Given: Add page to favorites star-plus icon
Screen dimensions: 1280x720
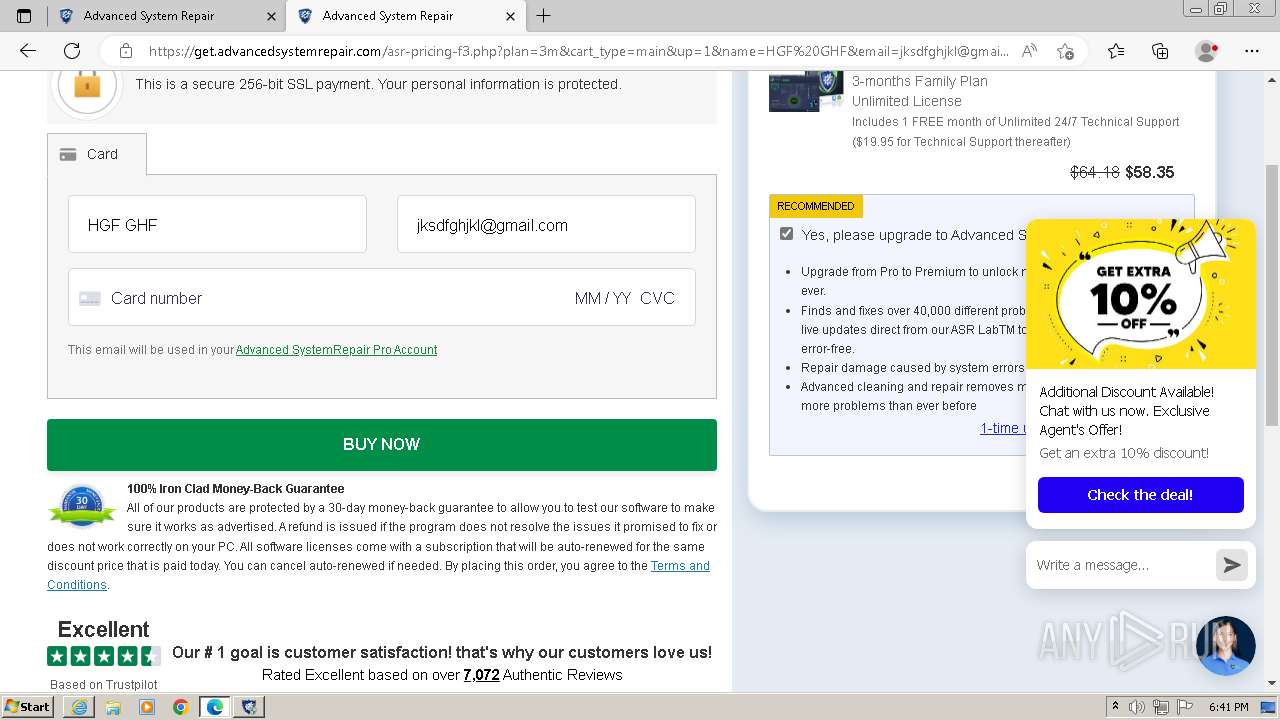Looking at the screenshot, I should click(1065, 51).
